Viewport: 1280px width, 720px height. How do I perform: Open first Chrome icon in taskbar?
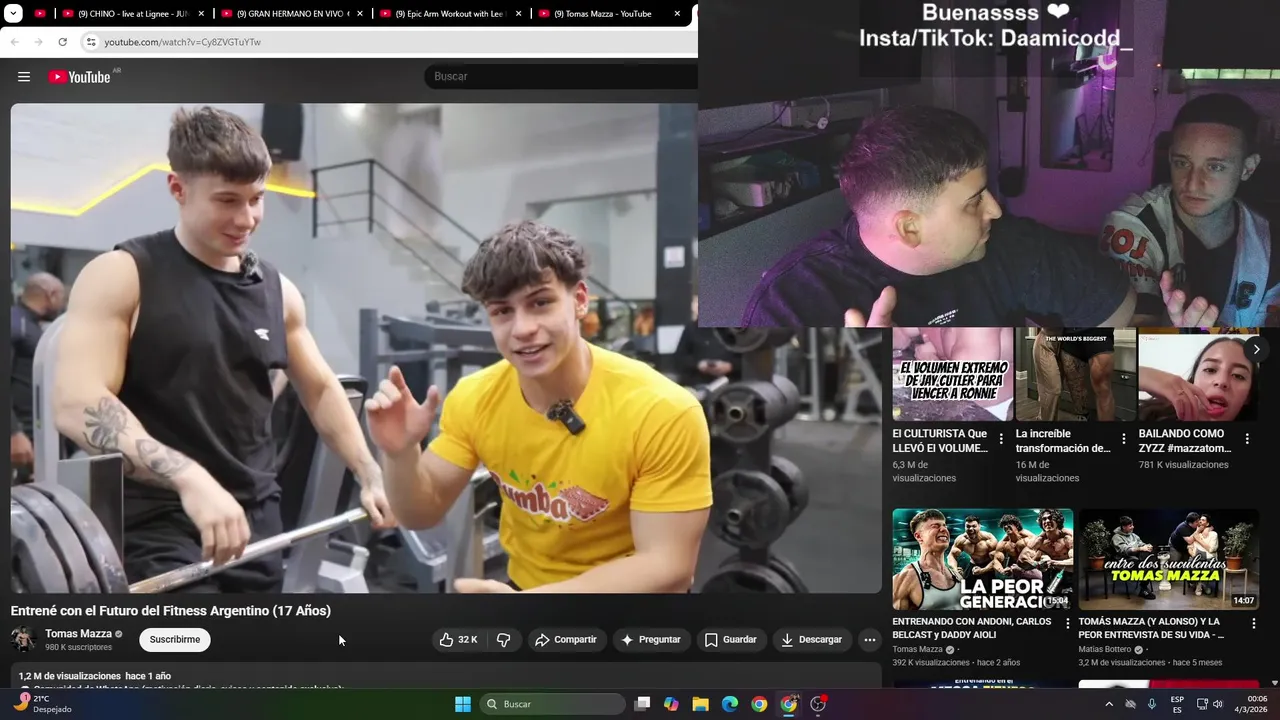759,704
